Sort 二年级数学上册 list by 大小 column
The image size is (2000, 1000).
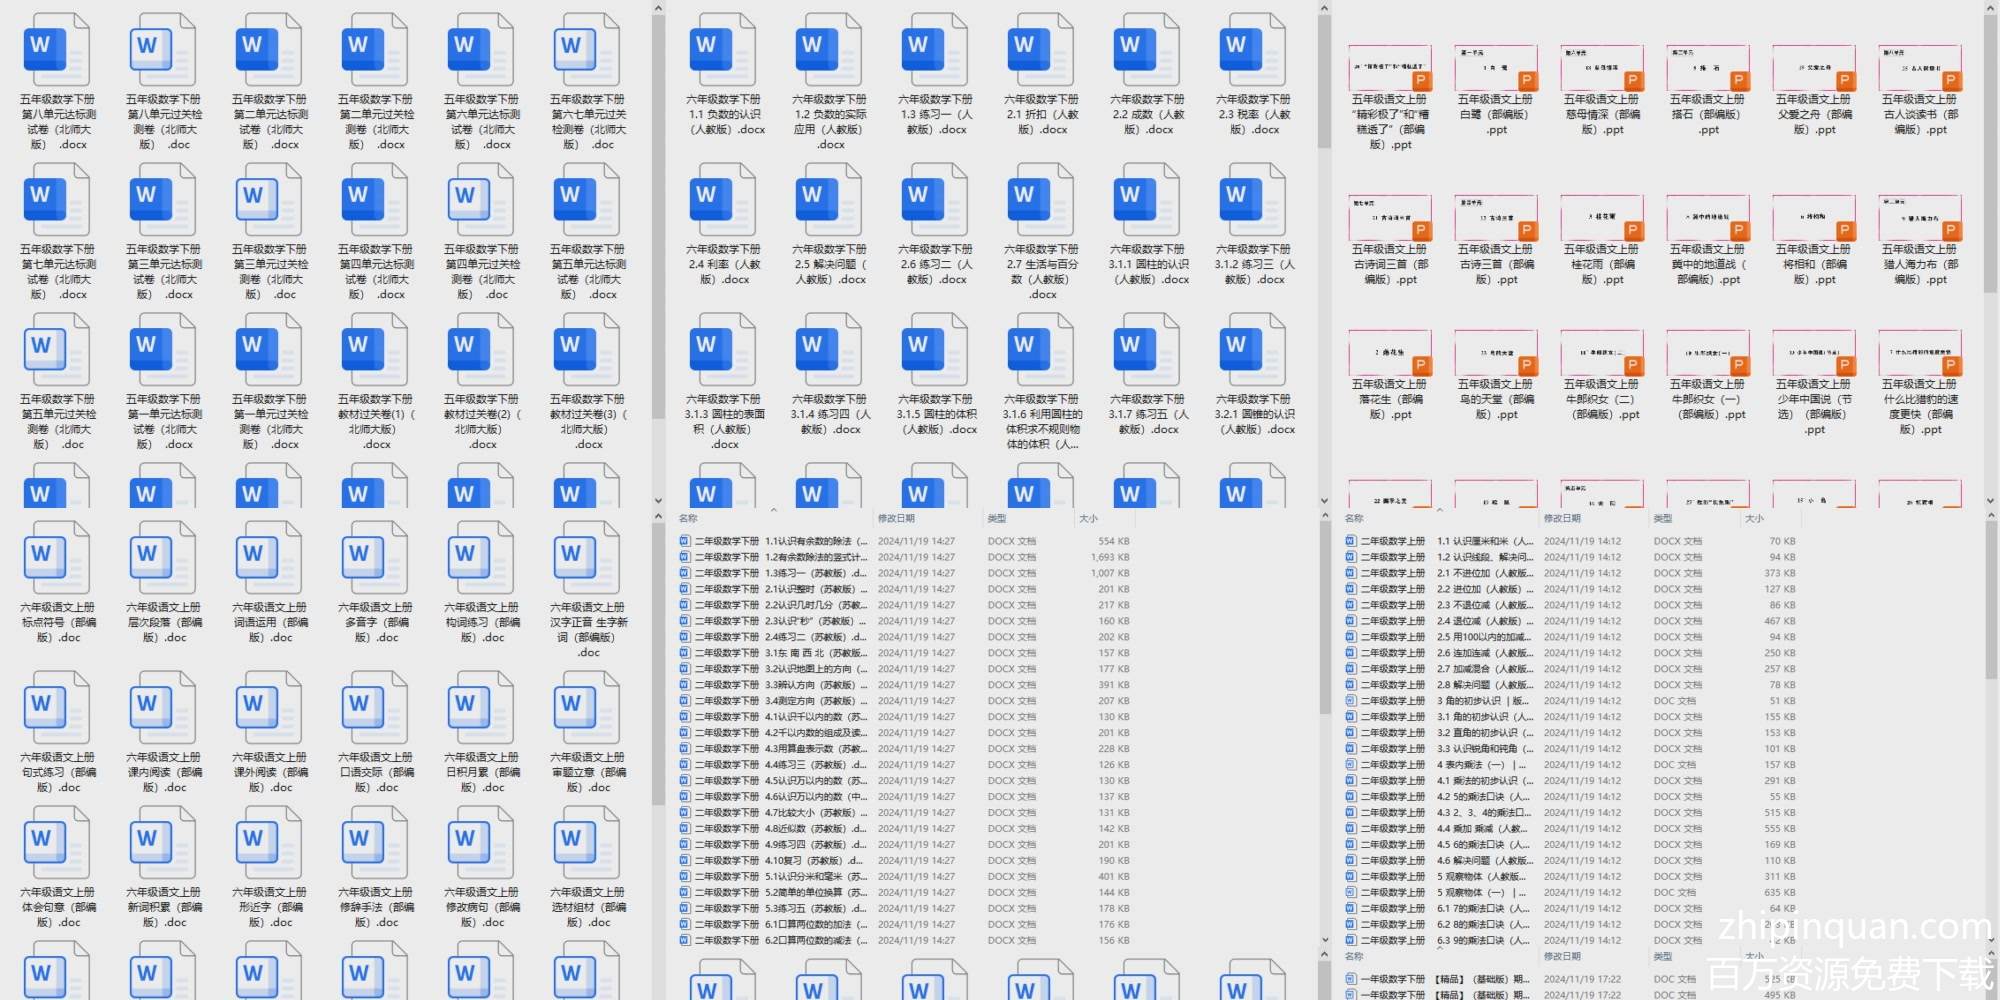1754,518
